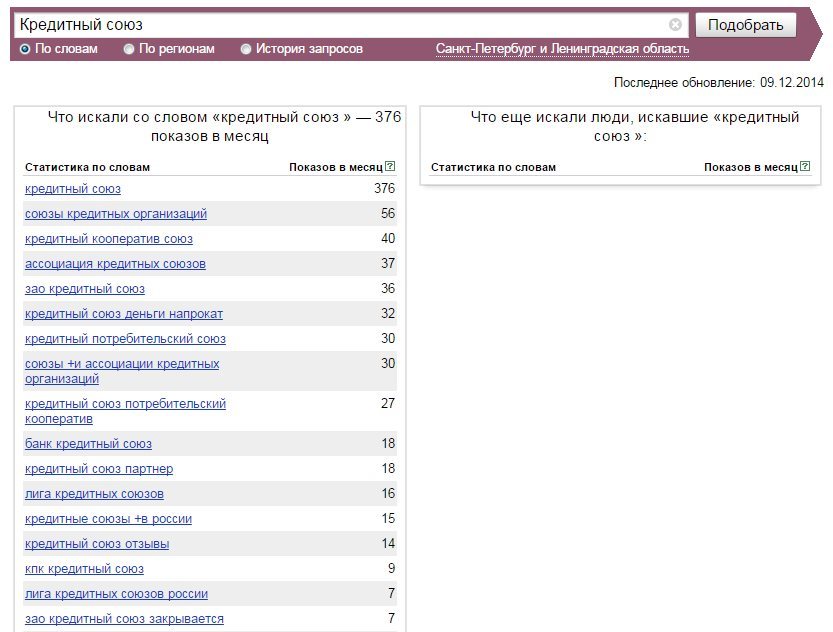Open the help icon in the left table header
The height and width of the screenshot is (632, 833).
[390, 166]
